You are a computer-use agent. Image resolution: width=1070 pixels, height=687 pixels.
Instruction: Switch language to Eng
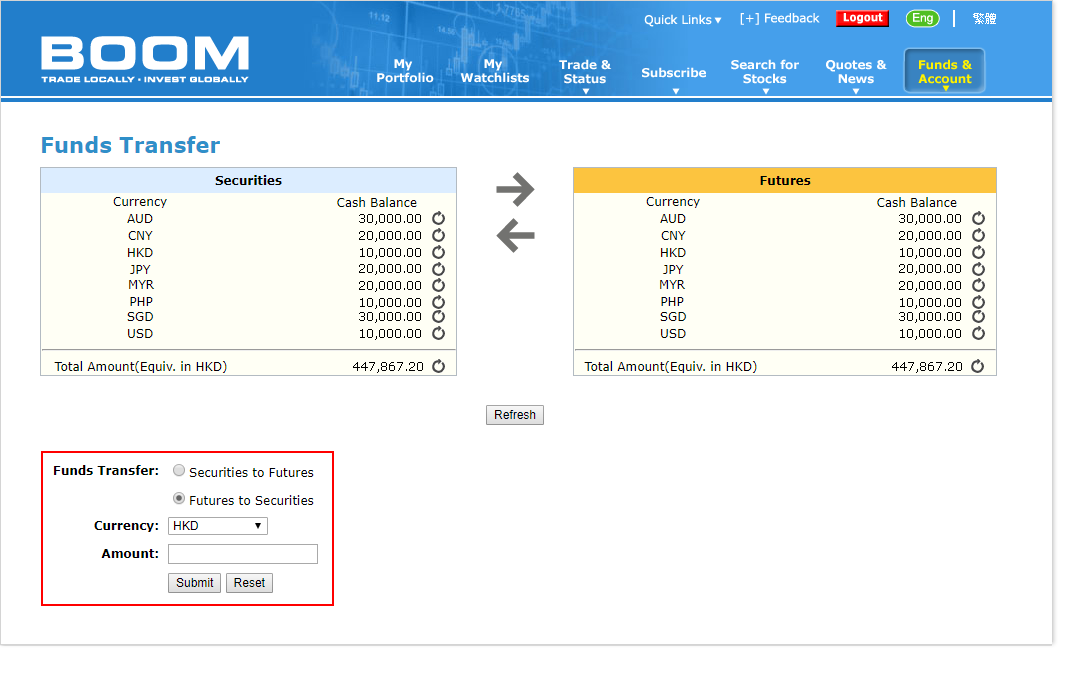(923, 18)
